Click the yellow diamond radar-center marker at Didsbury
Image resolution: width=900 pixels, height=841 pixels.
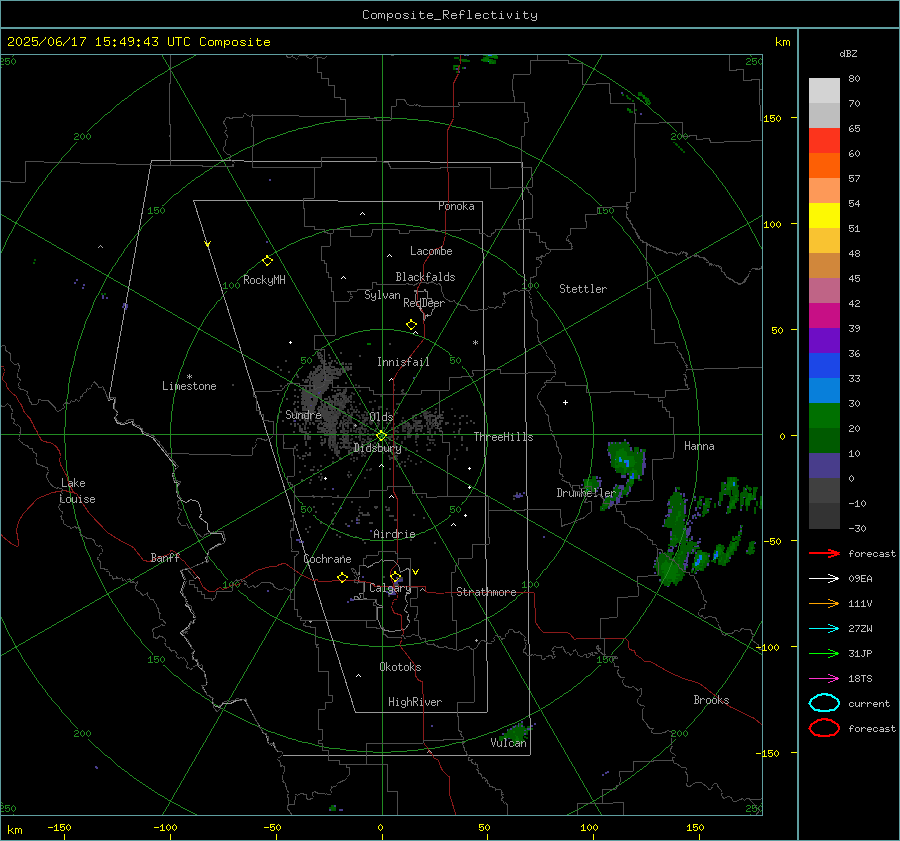pos(381,436)
